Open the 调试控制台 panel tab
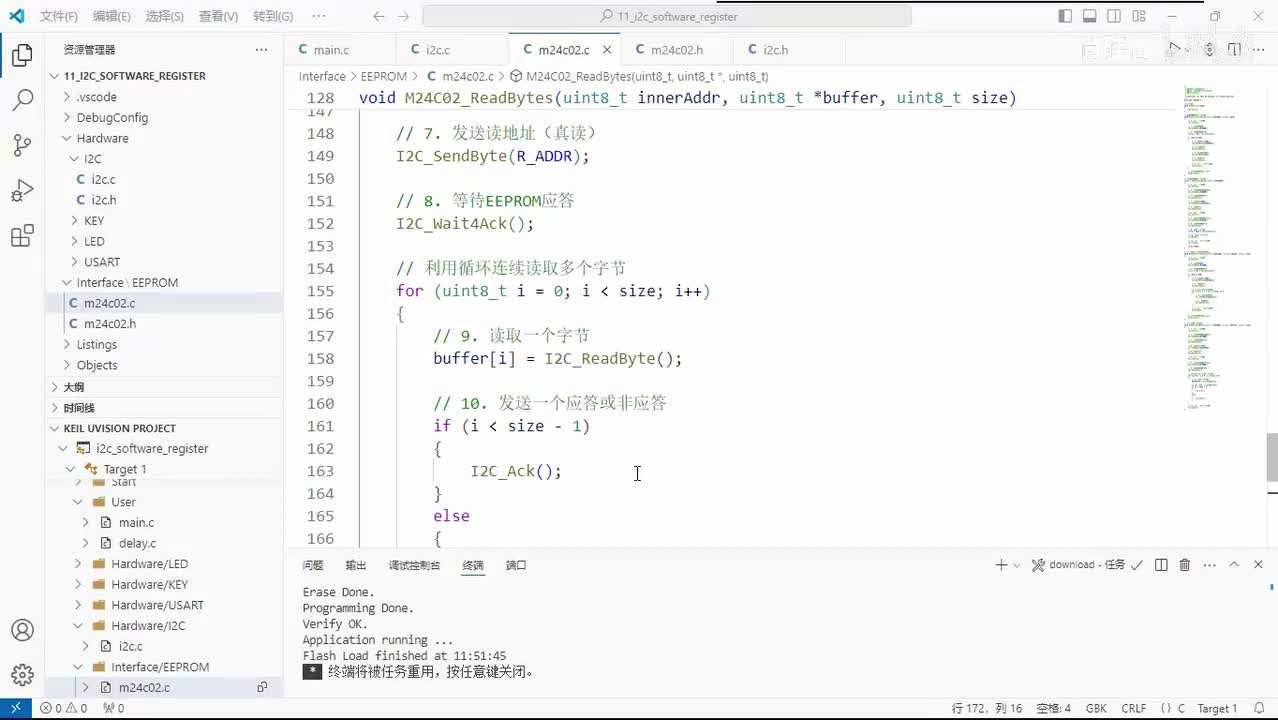This screenshot has height=720, width=1278. (x=414, y=565)
